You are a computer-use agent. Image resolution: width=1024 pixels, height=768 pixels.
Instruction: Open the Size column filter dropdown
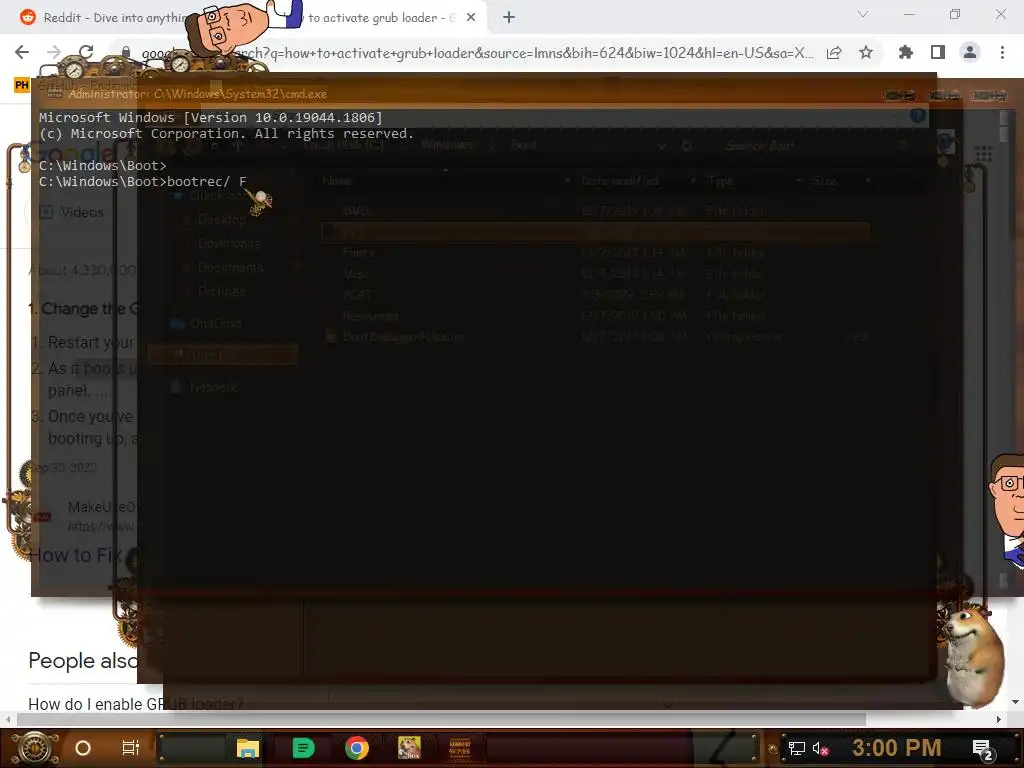point(868,181)
